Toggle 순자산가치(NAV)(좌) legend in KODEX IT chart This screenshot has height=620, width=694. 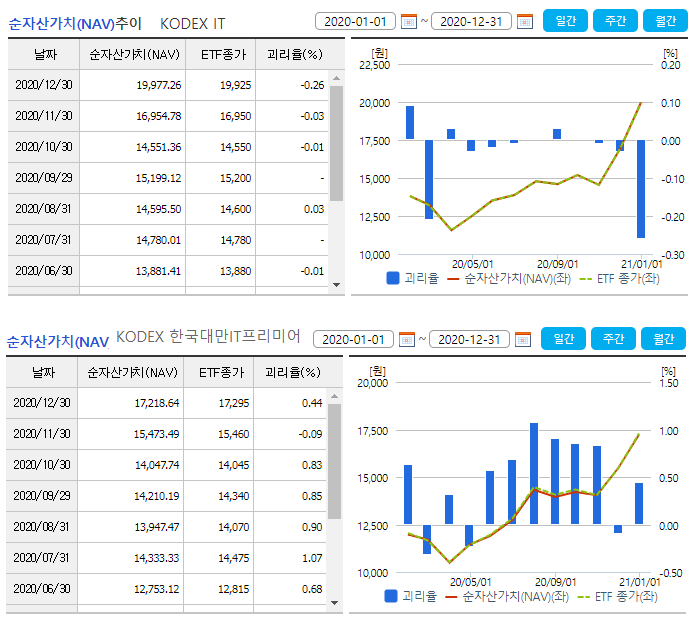(509, 278)
